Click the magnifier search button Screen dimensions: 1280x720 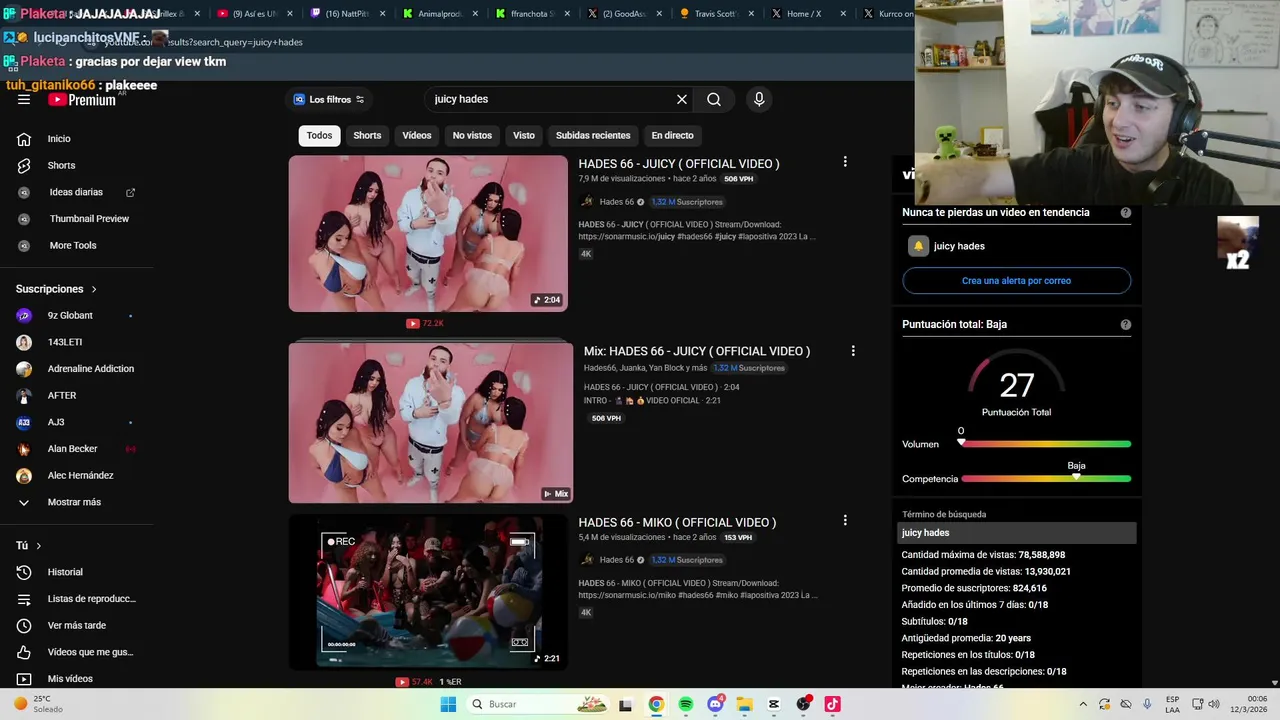coord(714,99)
